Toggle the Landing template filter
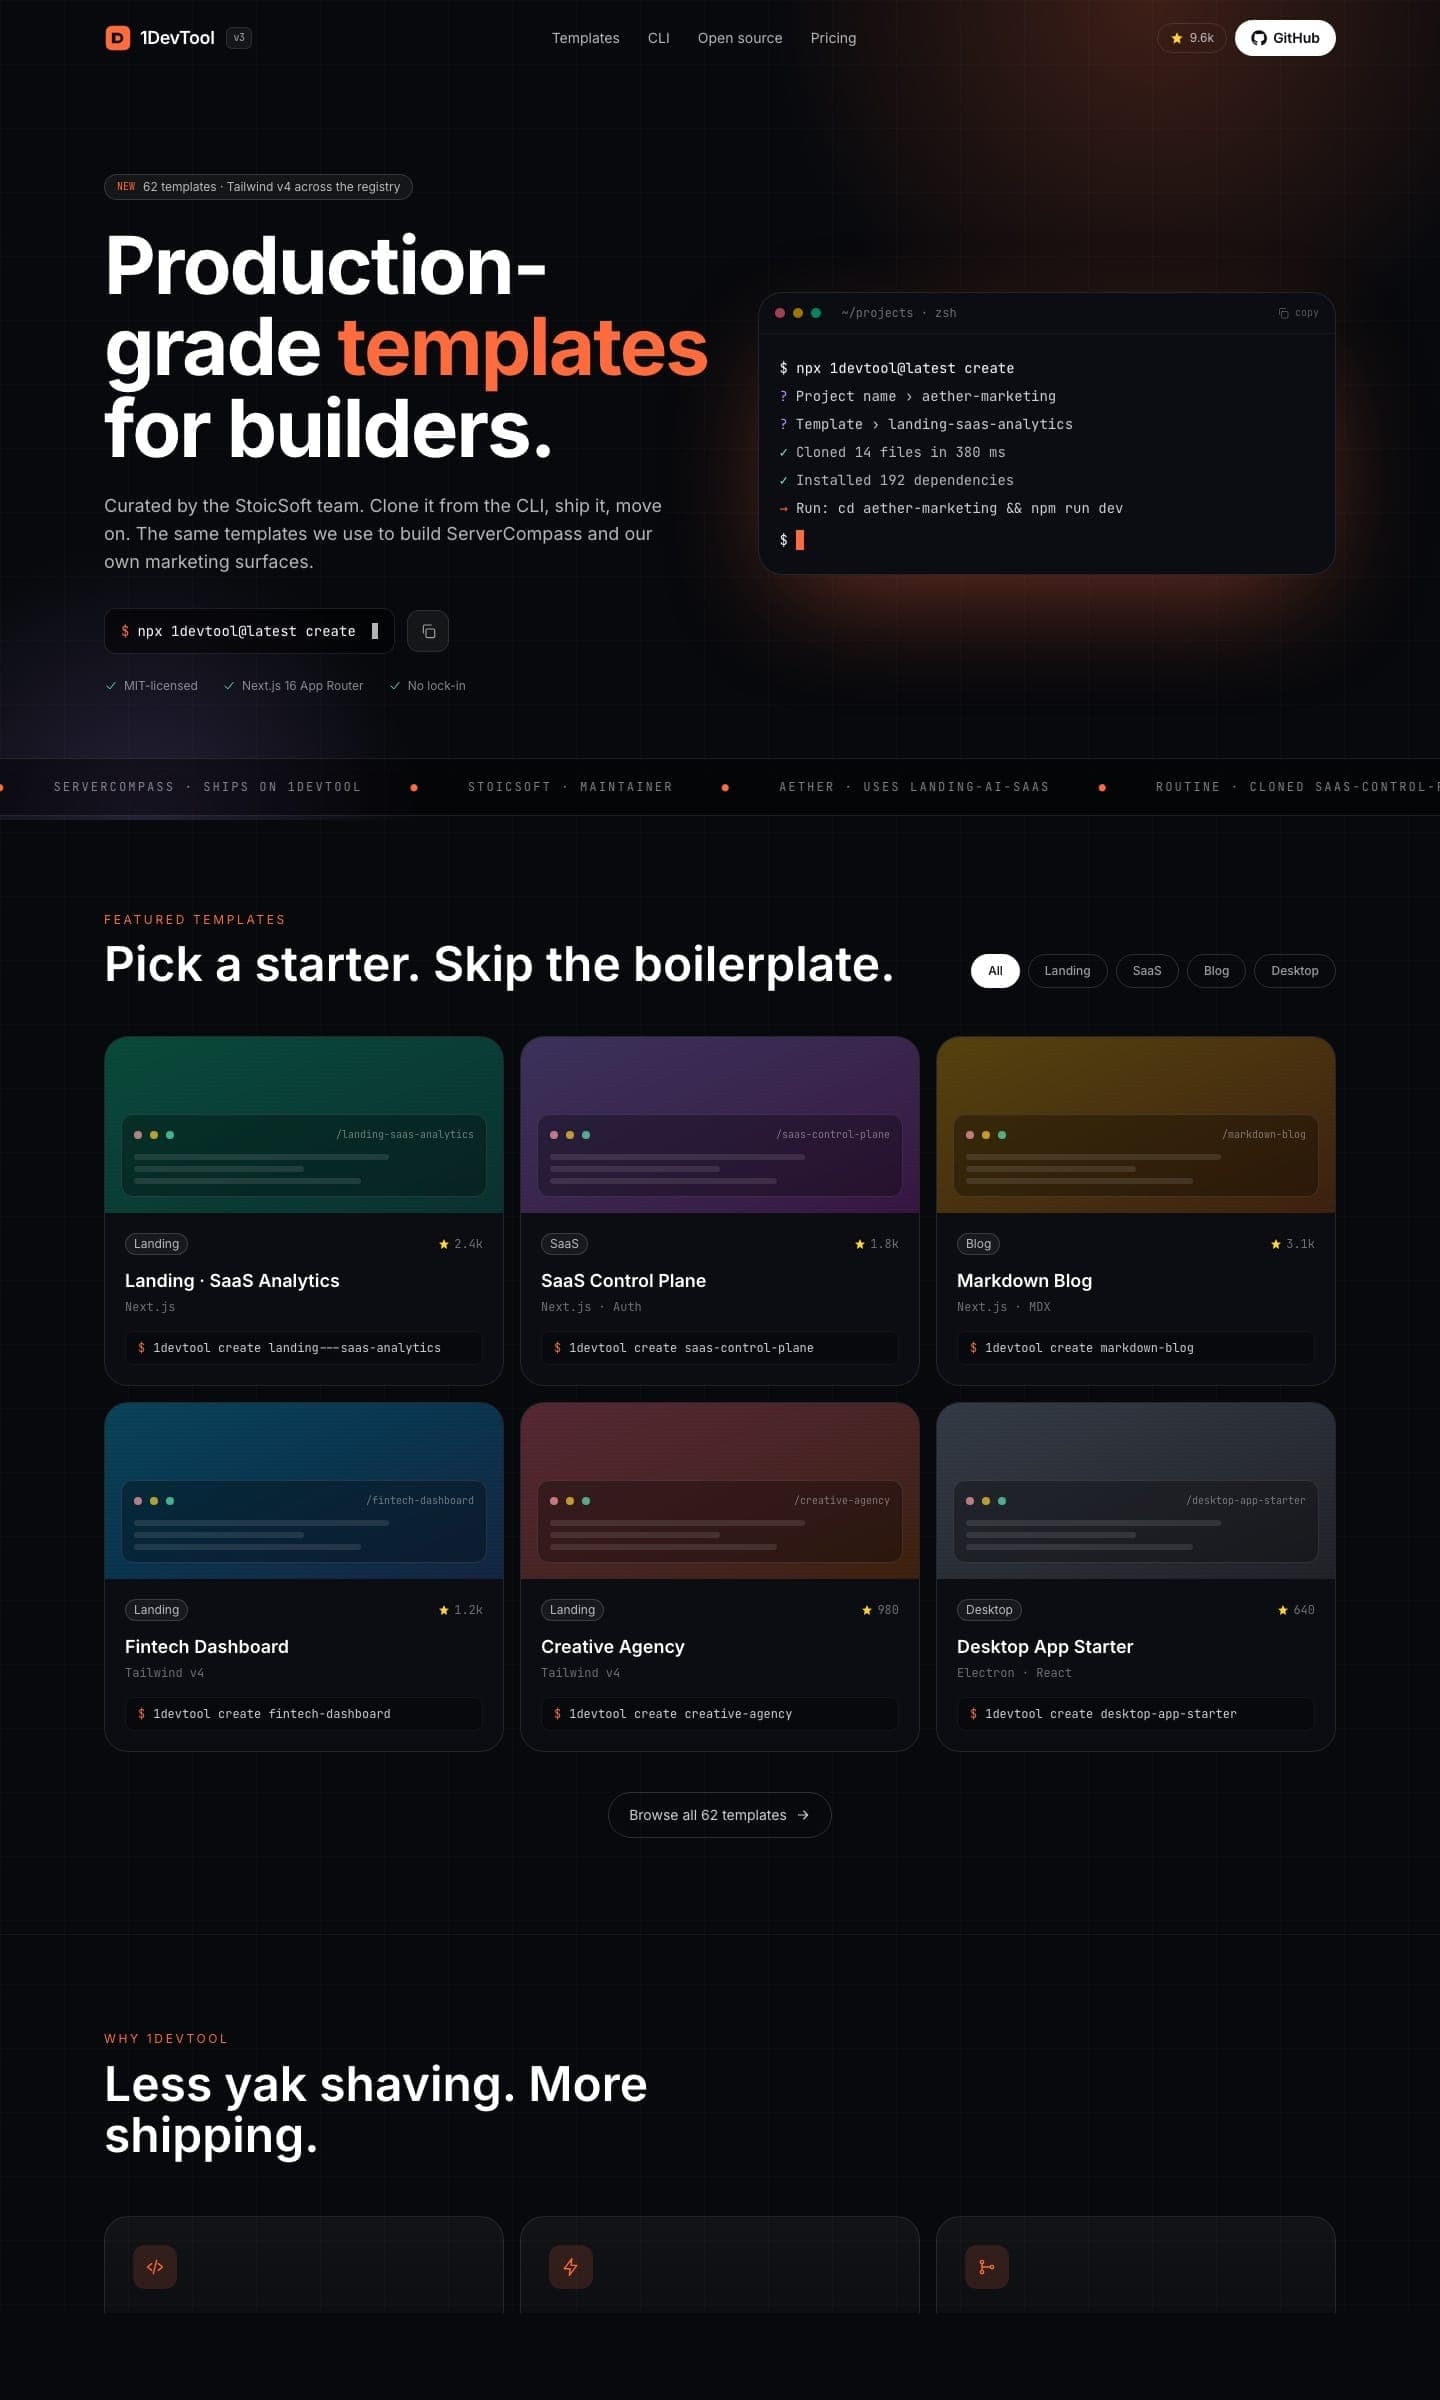The height and width of the screenshot is (2400, 1440). [1067, 971]
